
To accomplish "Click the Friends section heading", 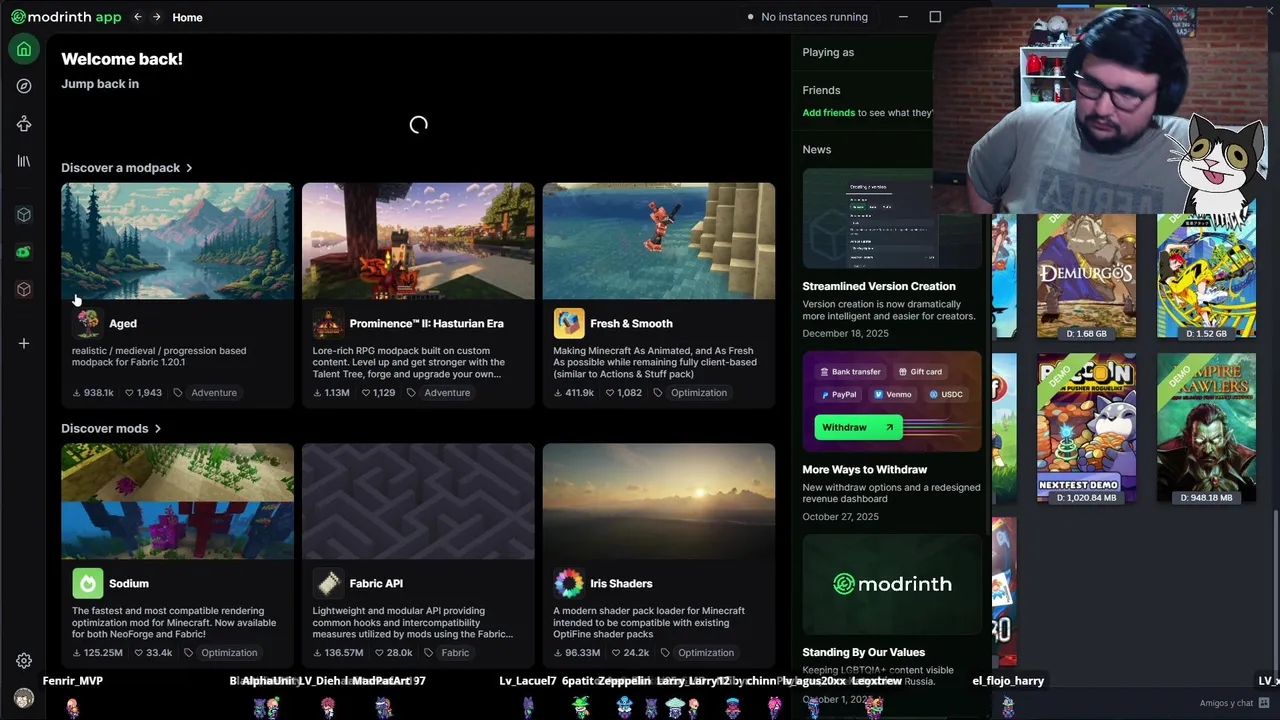I will pyautogui.click(x=821, y=90).
